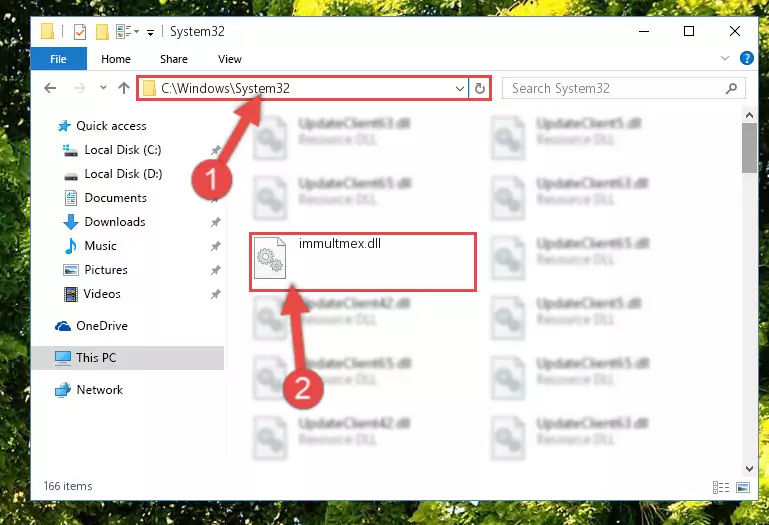Image resolution: width=769 pixels, height=525 pixels.
Task: Click the Network icon in sidebar
Action: 63,390
